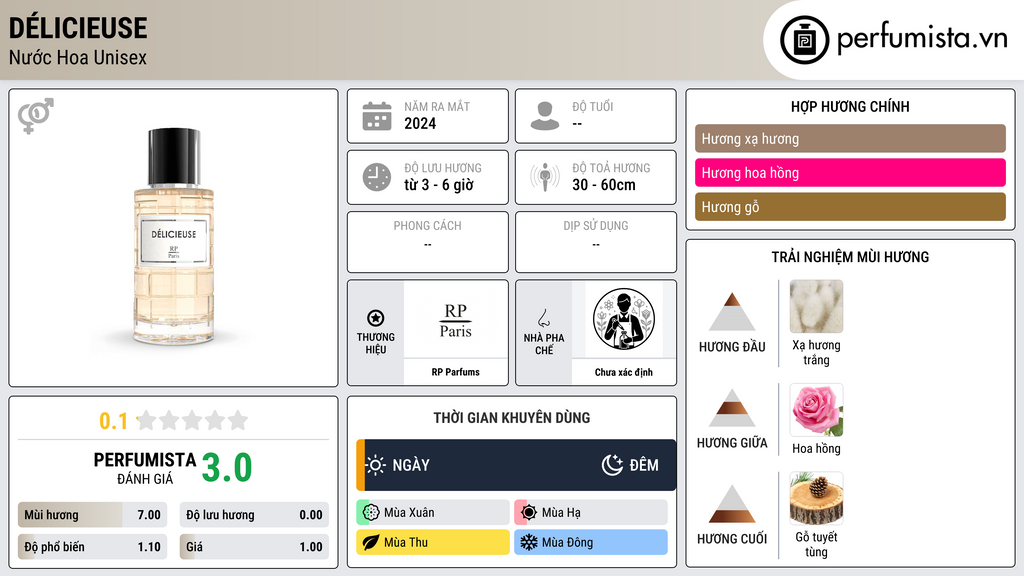This screenshot has height=576, width=1024.
Task: Click the green Perfumista 3.0 score
Action: coord(227,468)
